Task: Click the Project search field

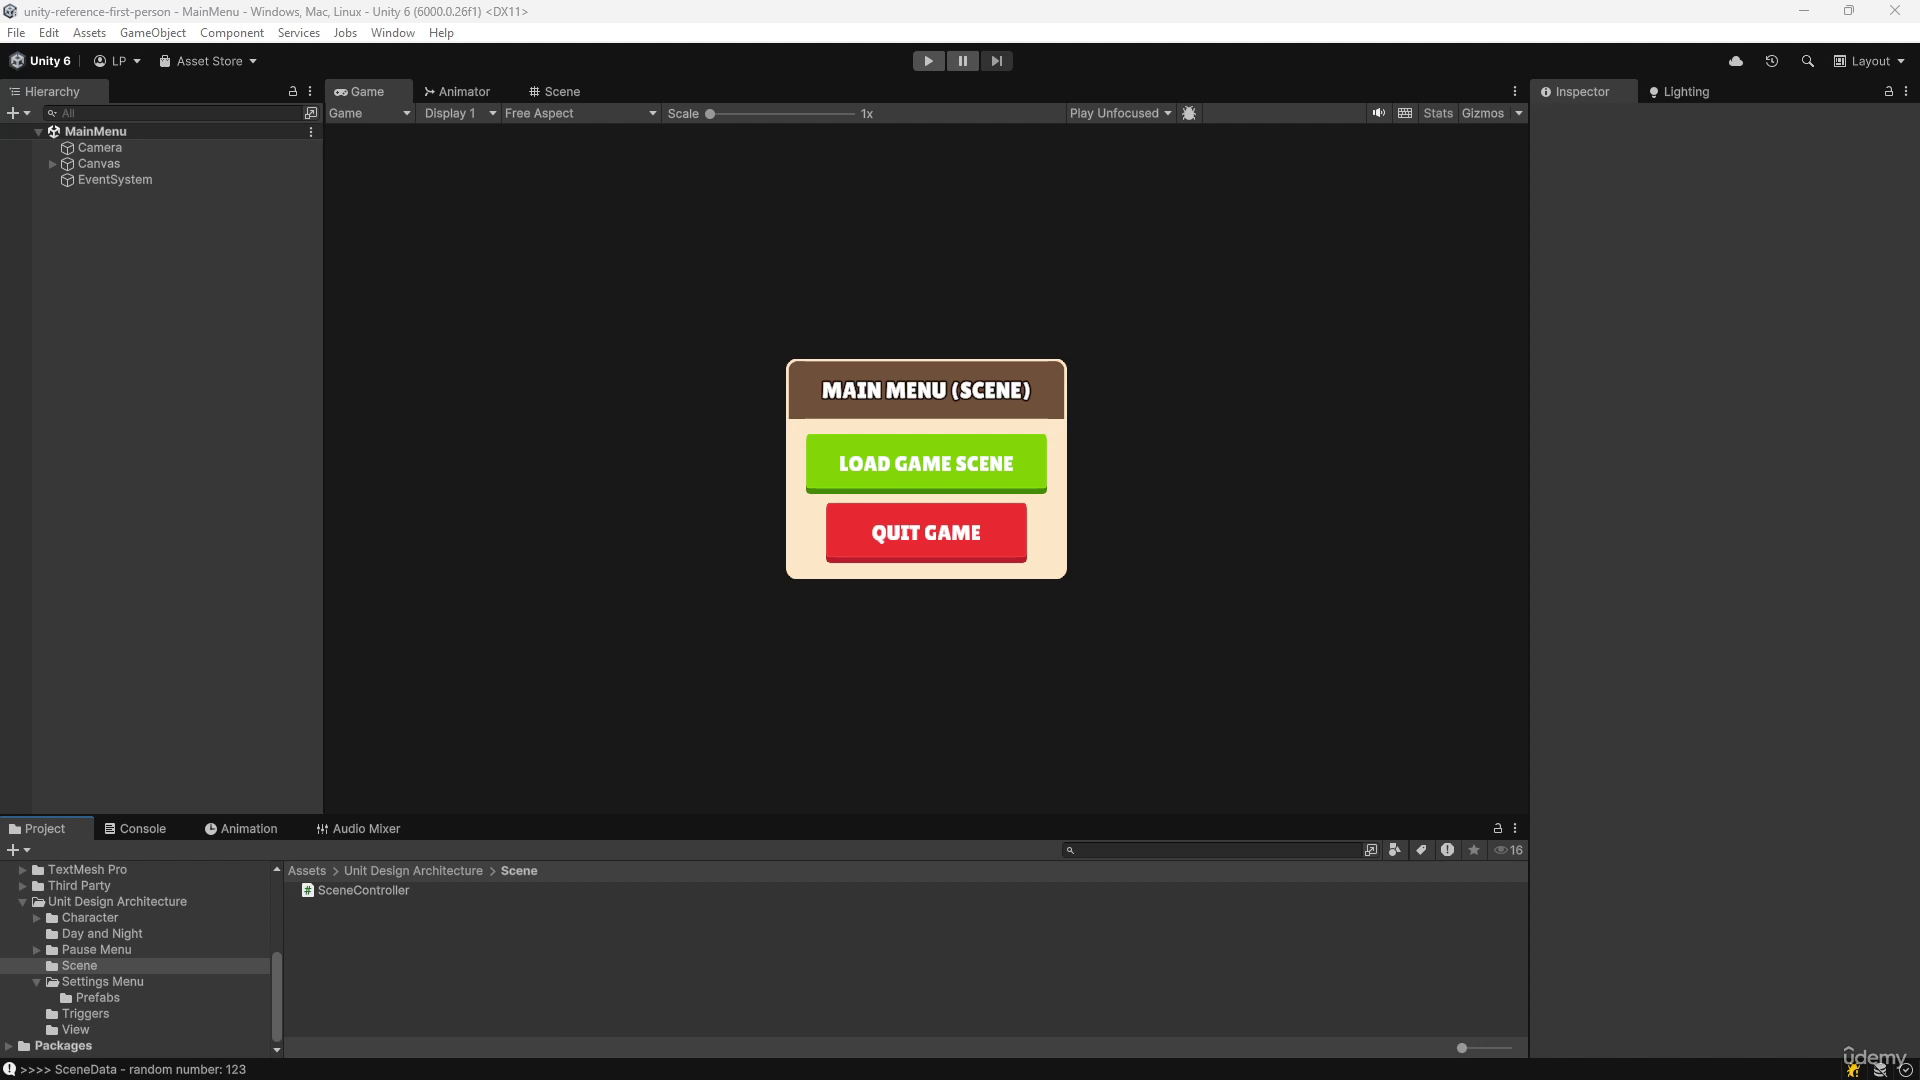Action: (1213, 850)
